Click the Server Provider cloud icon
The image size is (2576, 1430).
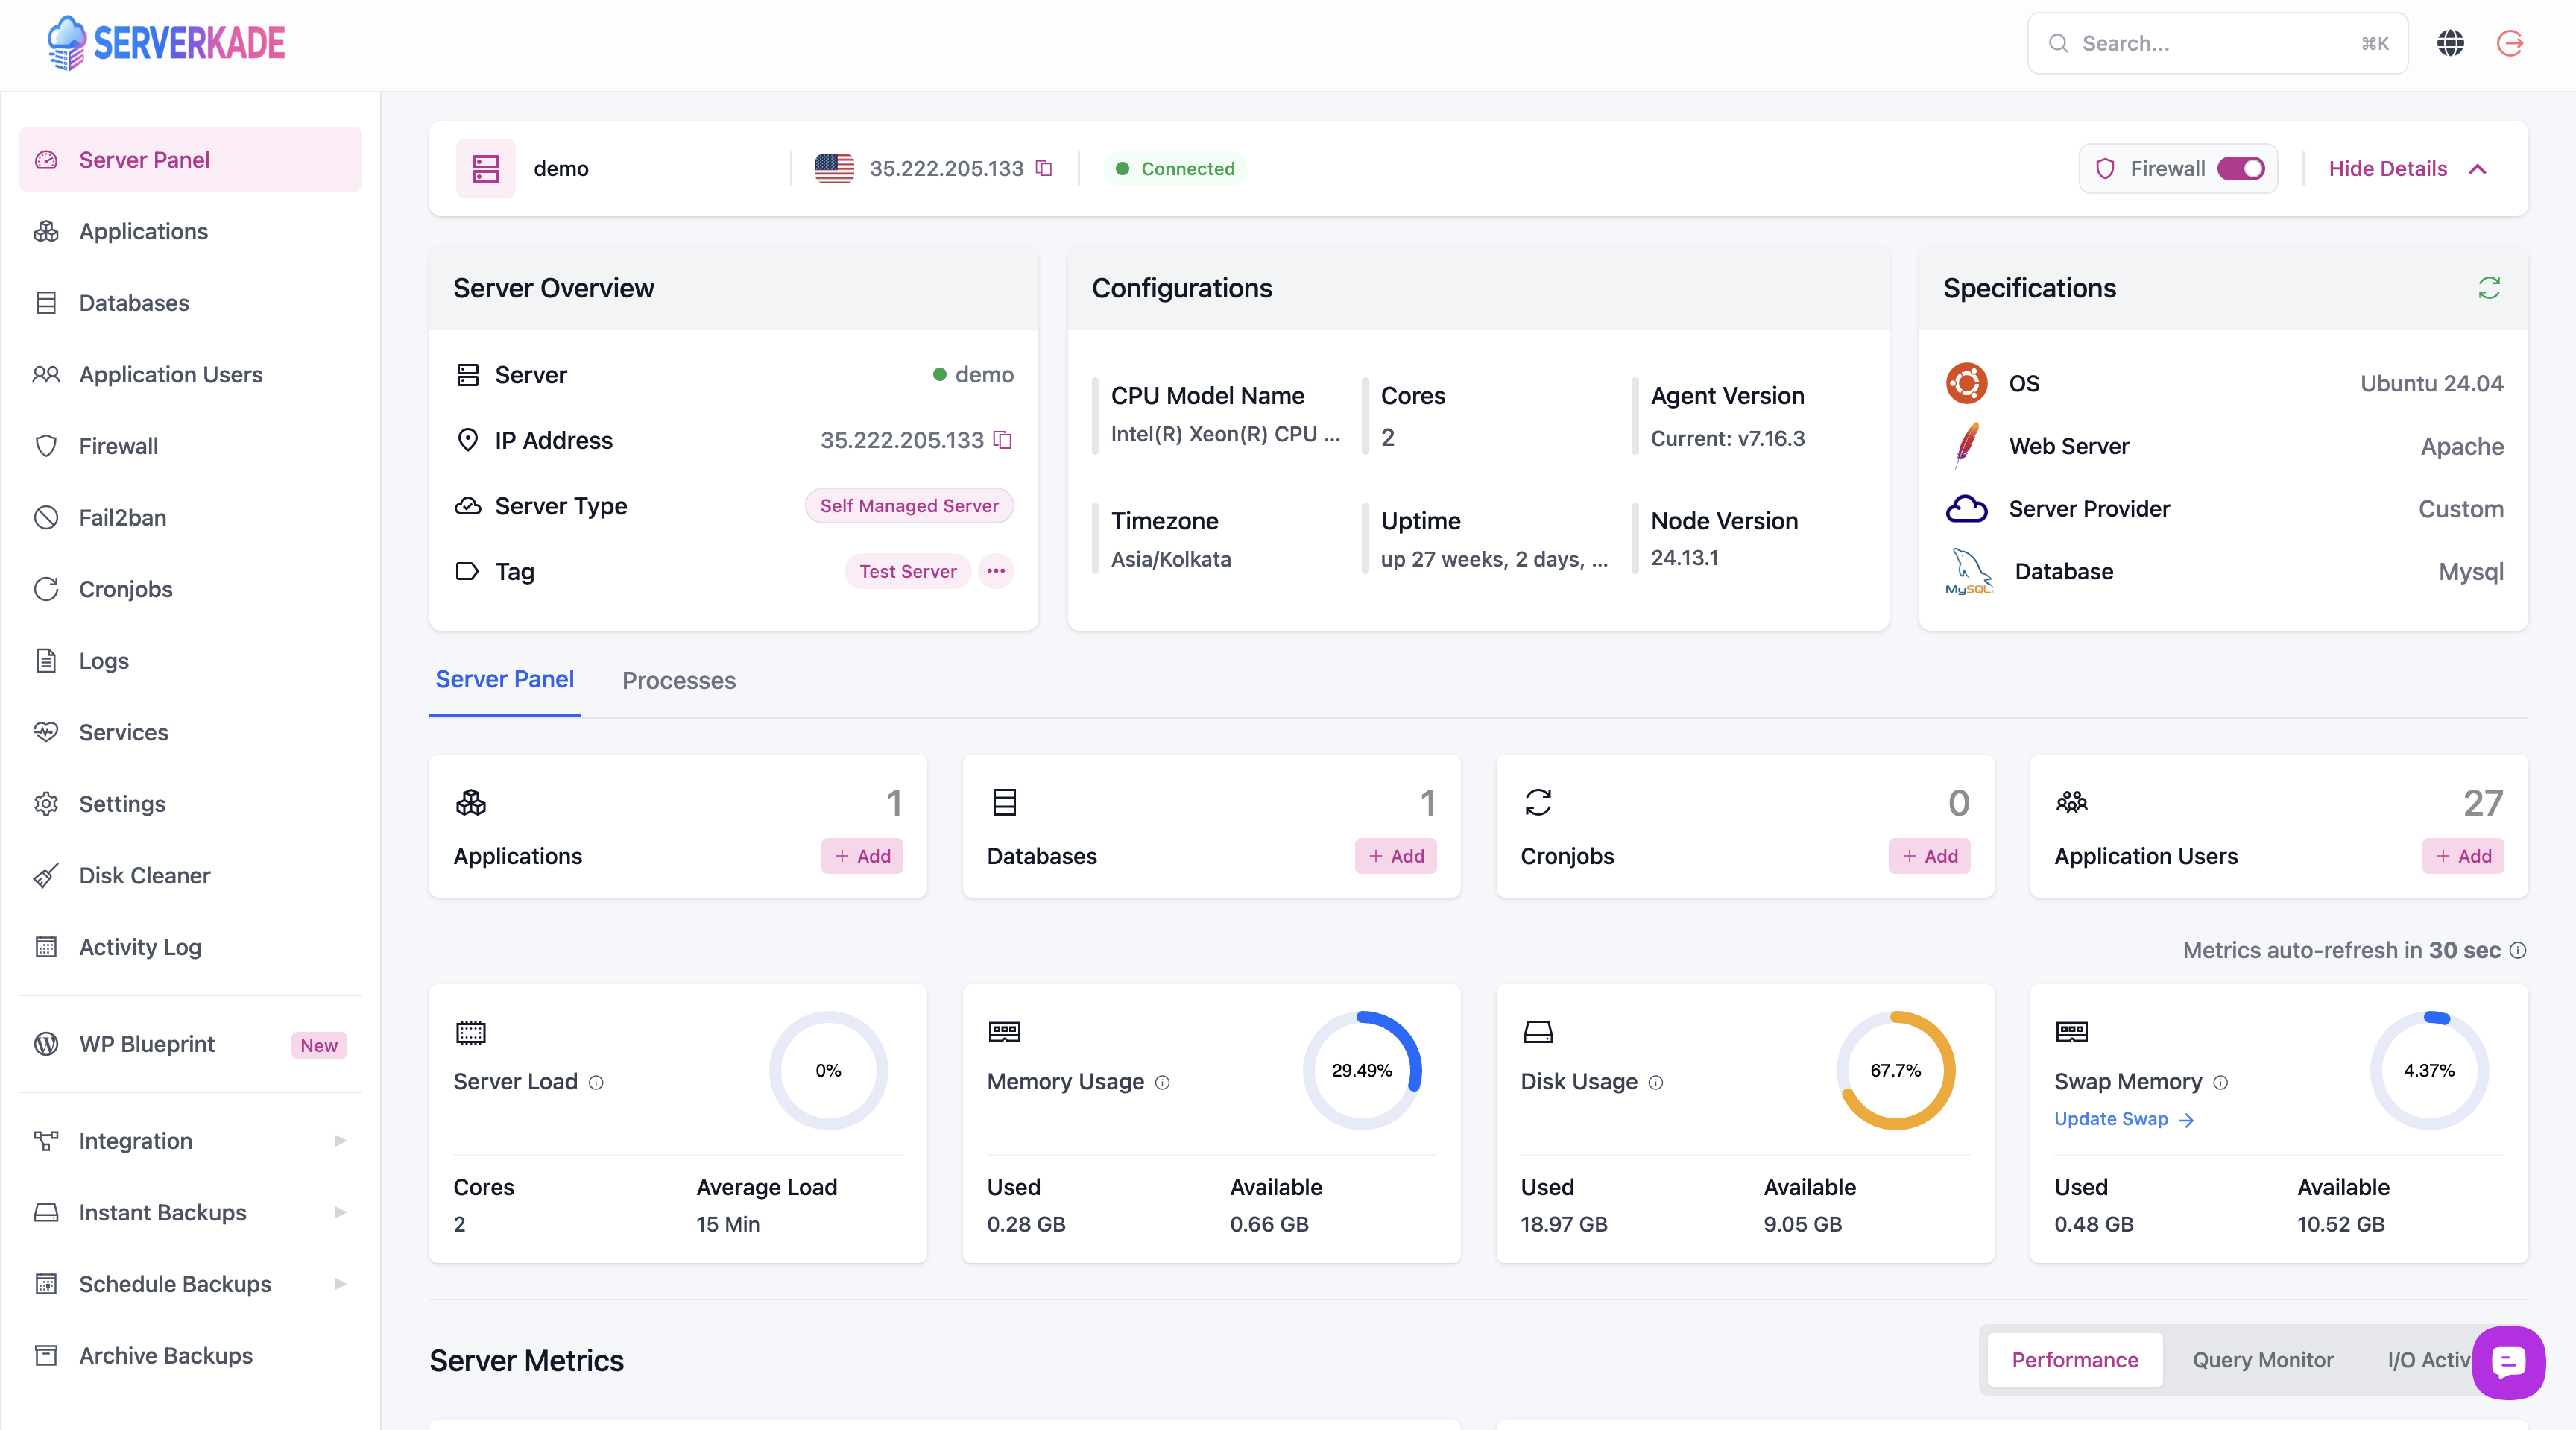[x=1966, y=508]
